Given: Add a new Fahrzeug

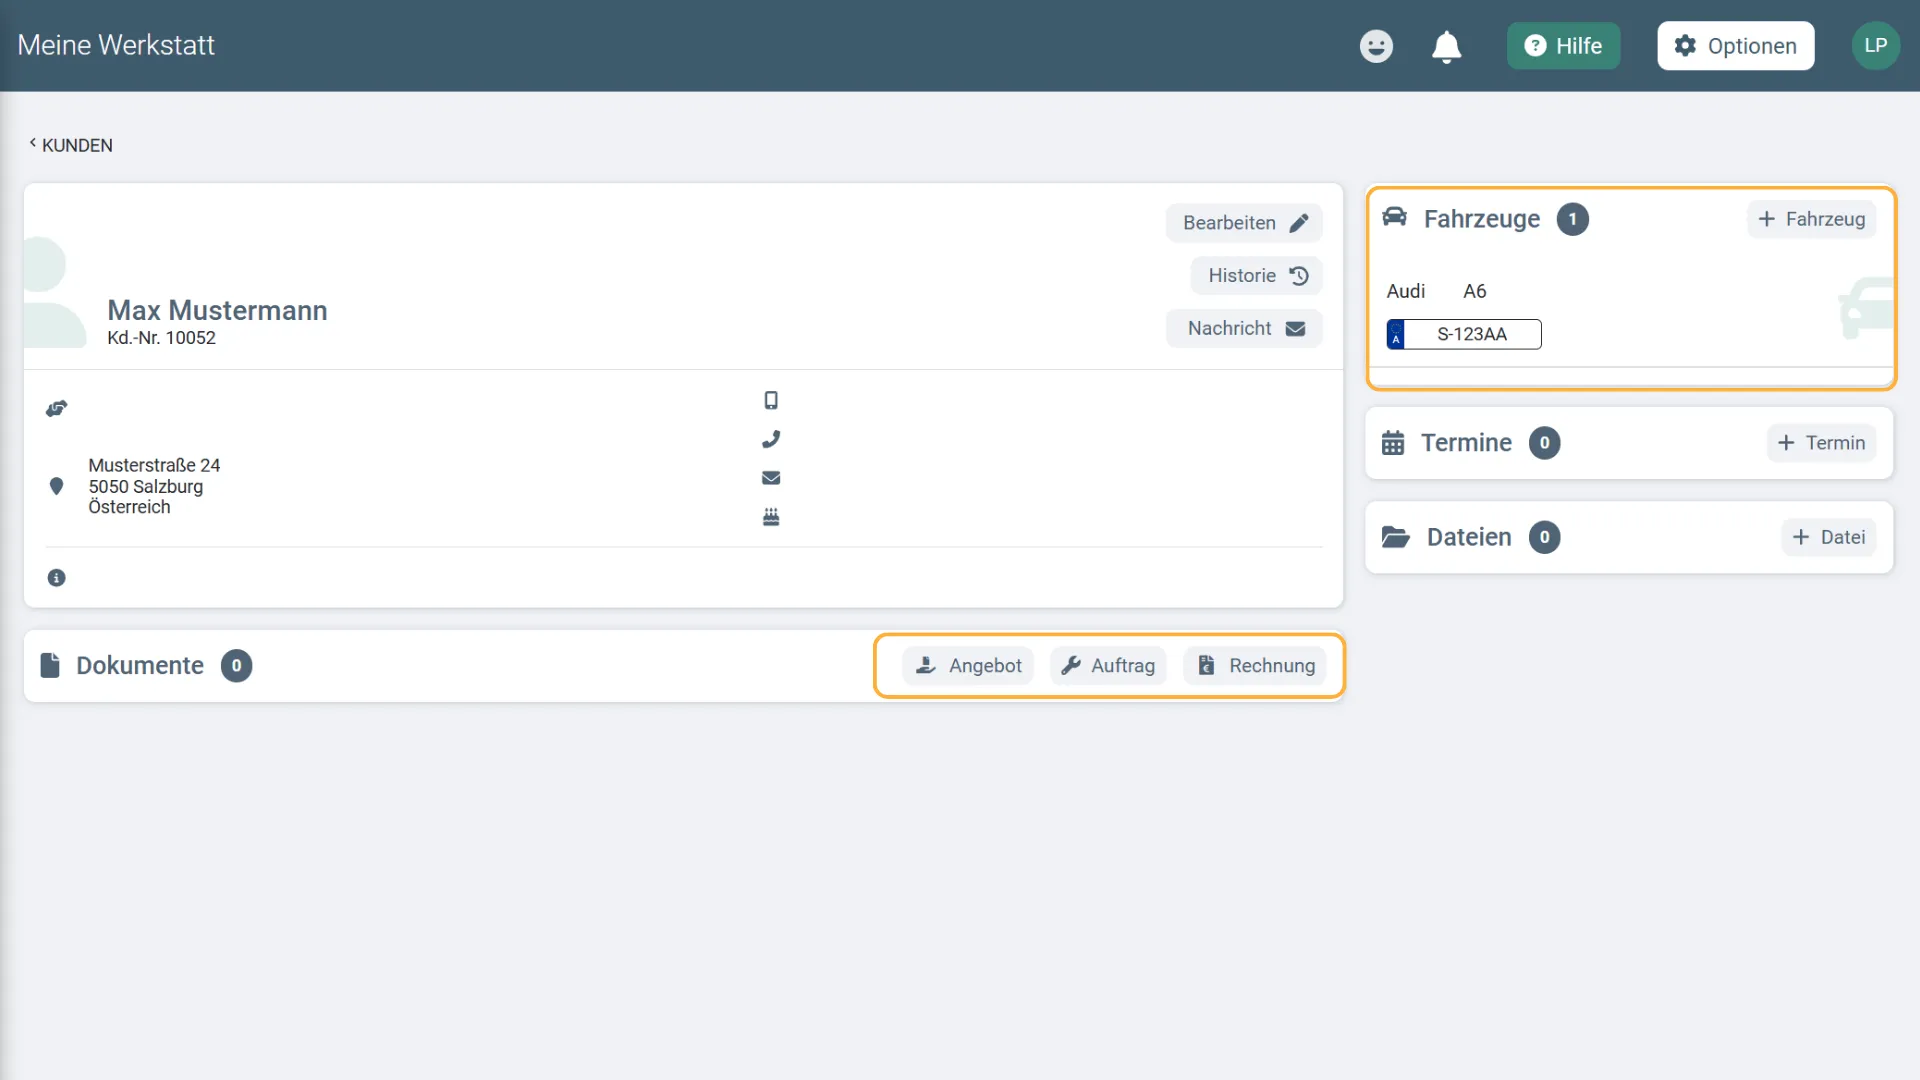Looking at the screenshot, I should (1811, 219).
